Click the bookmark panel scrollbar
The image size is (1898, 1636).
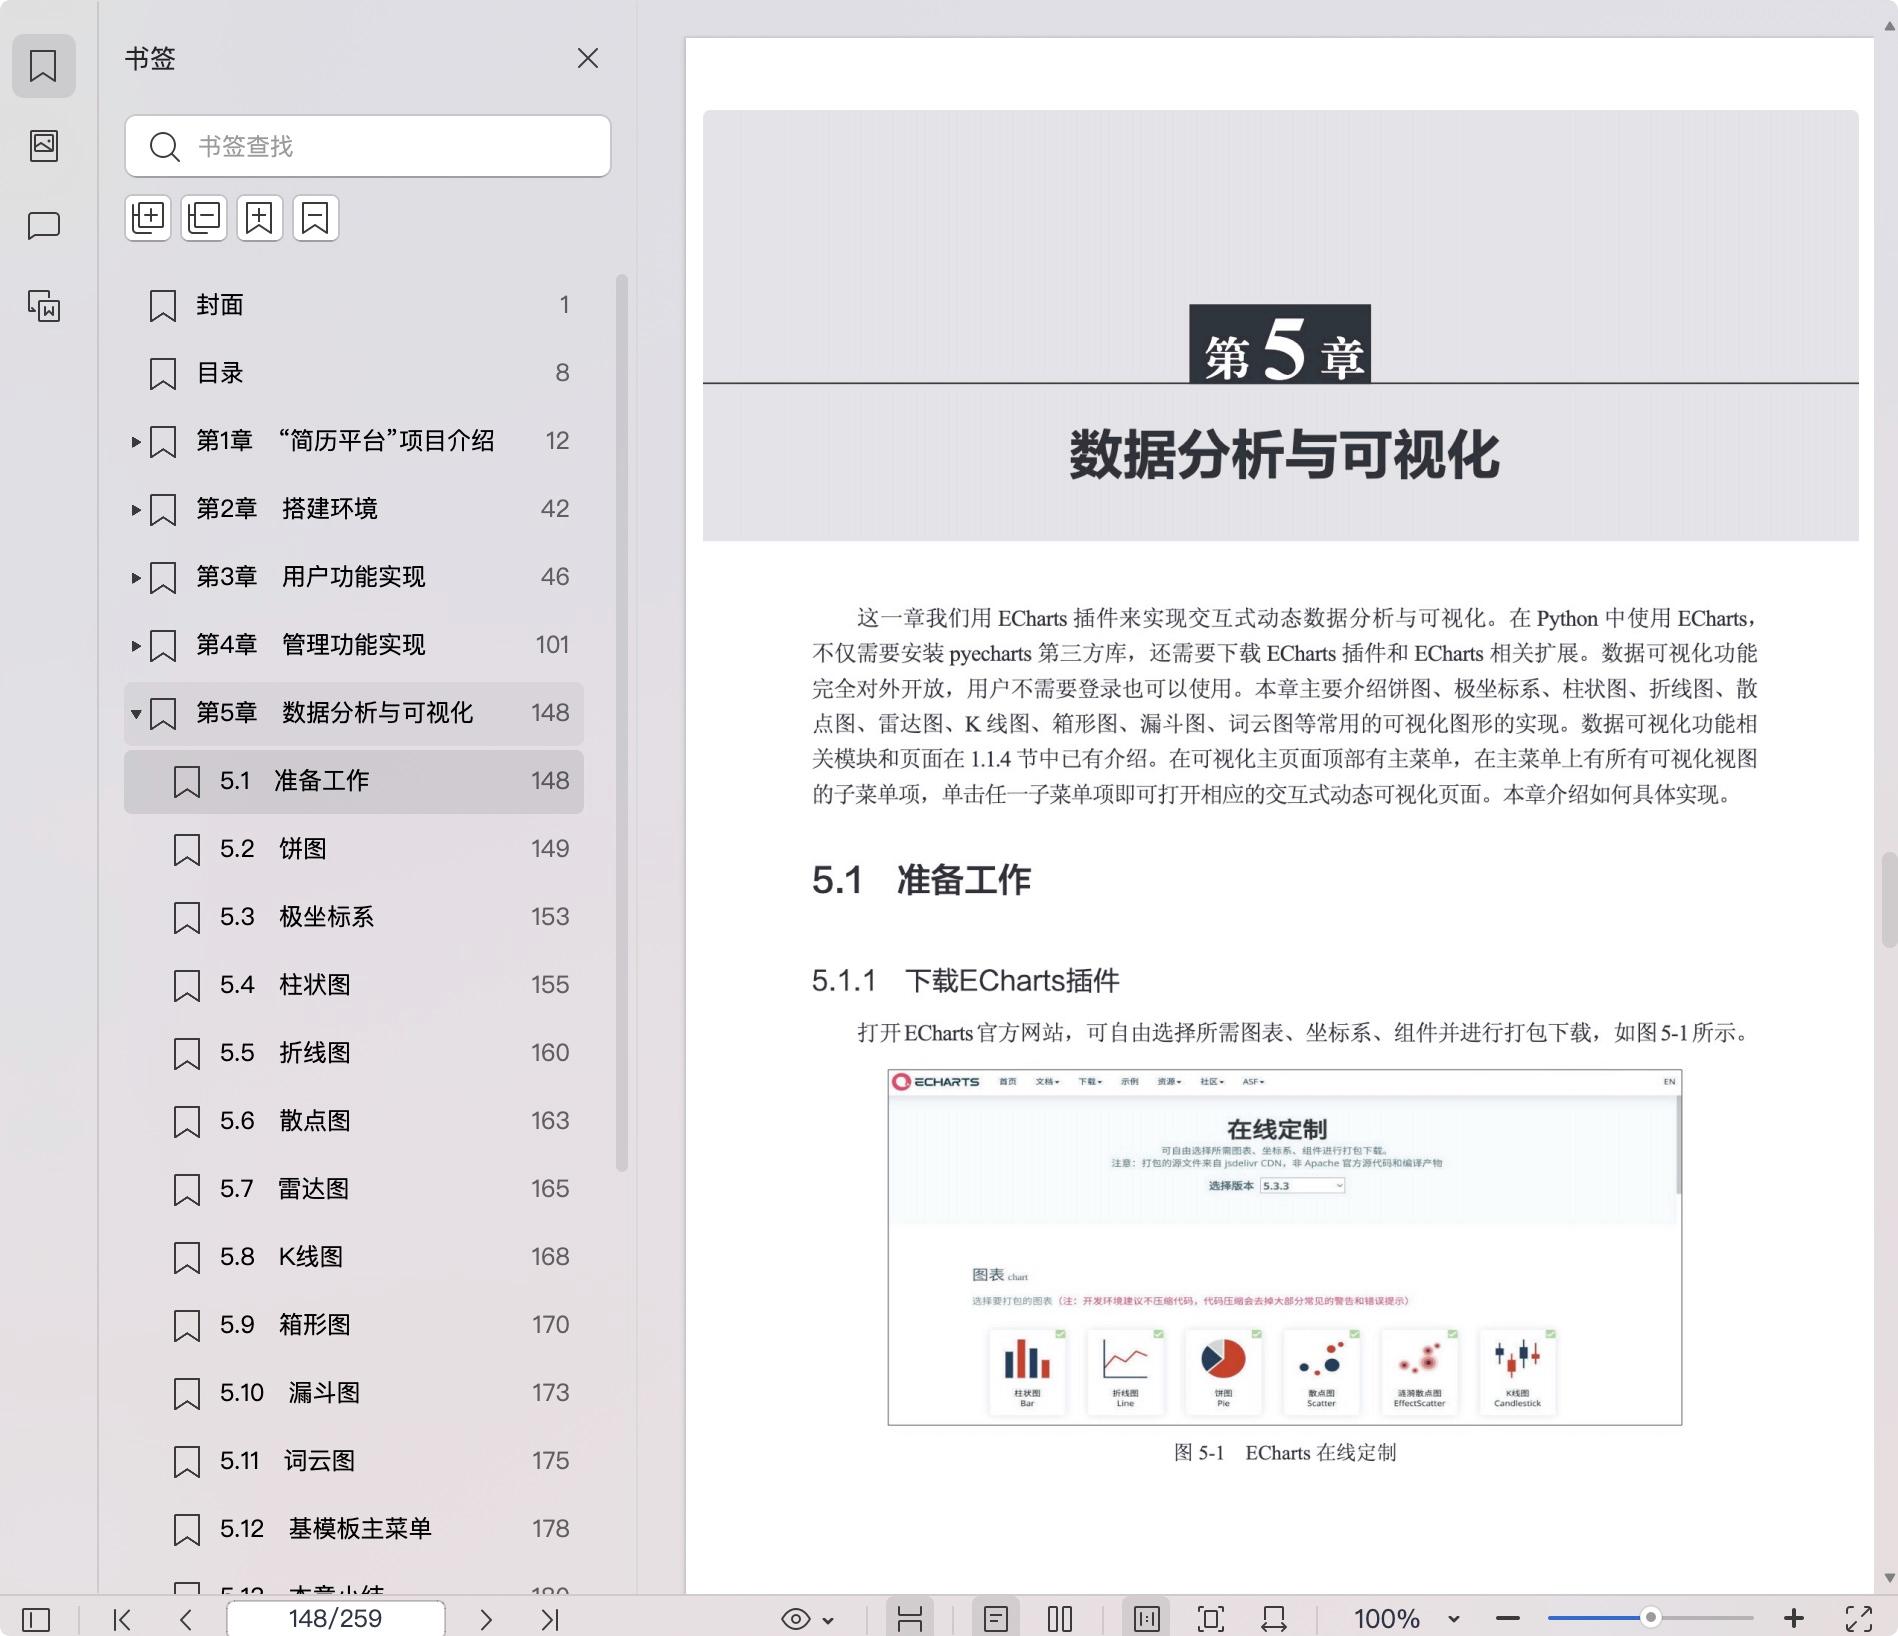tap(622, 722)
